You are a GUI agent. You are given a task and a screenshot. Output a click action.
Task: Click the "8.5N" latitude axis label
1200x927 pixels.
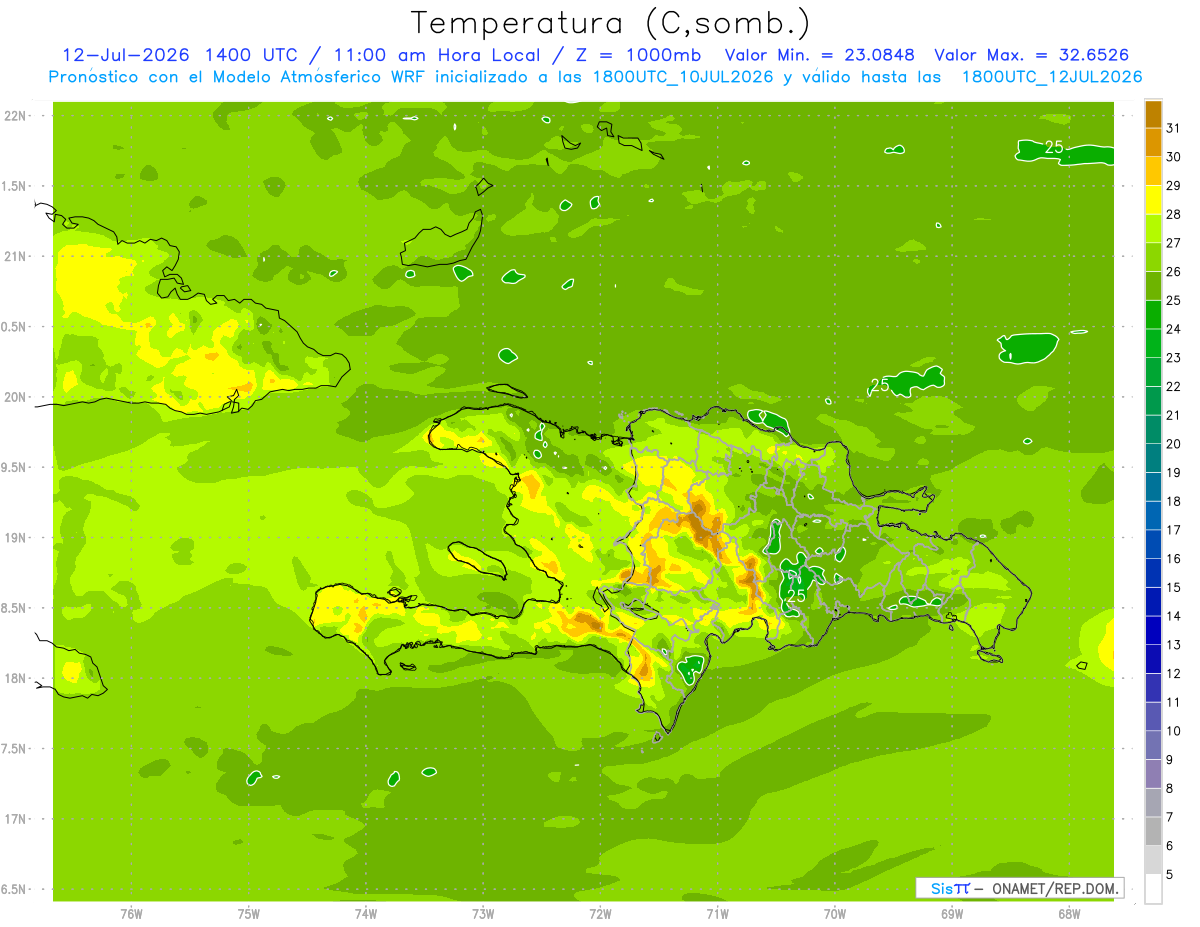(x=15, y=608)
